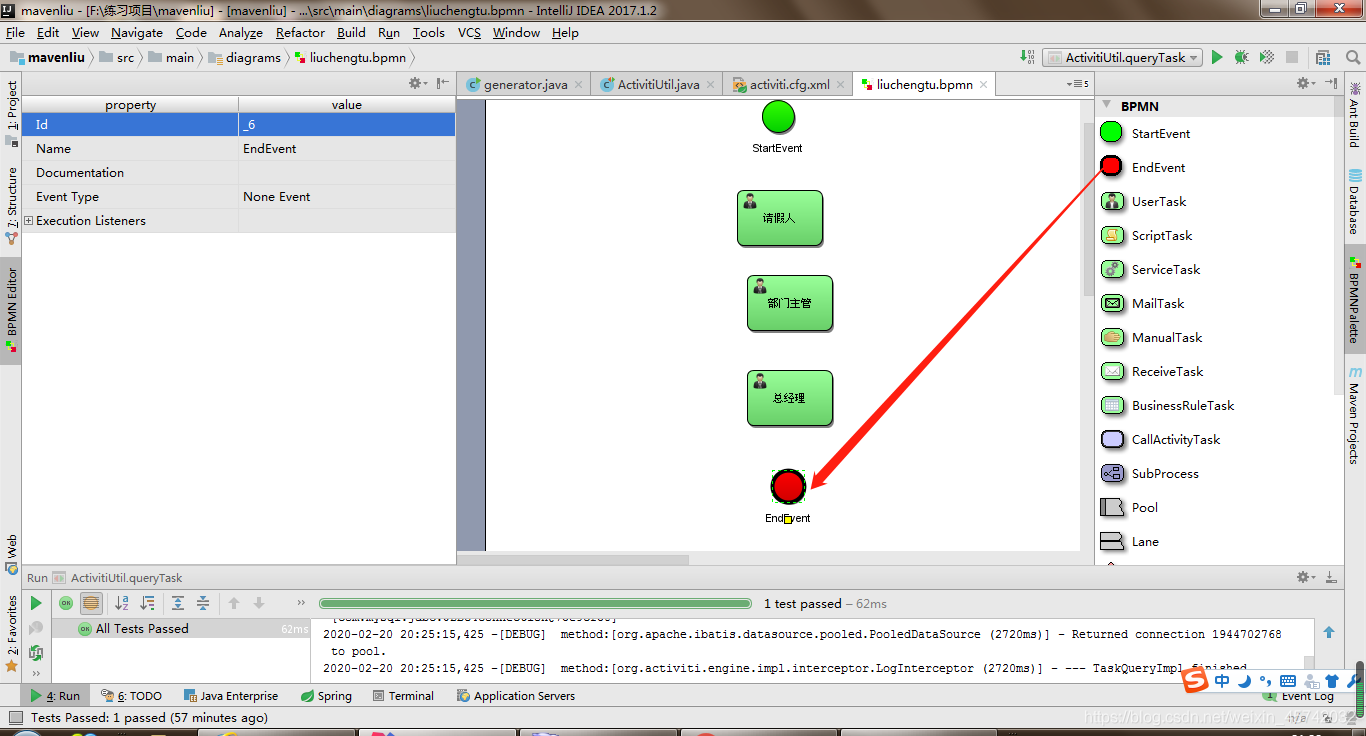Switch to the activiti.cfg.xml tab
Viewport: 1366px width, 736px height.
click(x=789, y=85)
